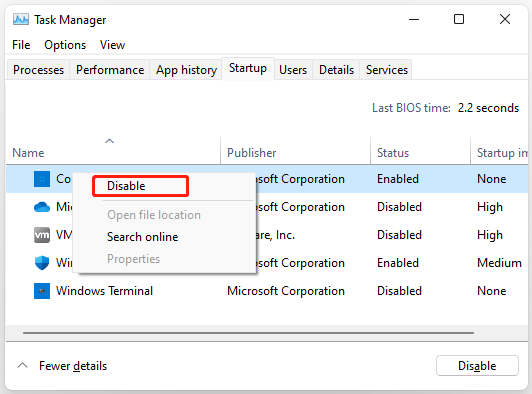The width and height of the screenshot is (532, 394).
Task: Click the Windows Security shield icon
Action: [42, 263]
